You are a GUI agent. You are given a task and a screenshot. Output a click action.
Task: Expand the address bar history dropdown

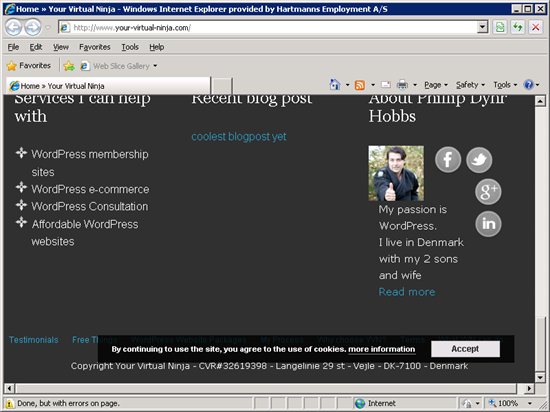(483, 27)
